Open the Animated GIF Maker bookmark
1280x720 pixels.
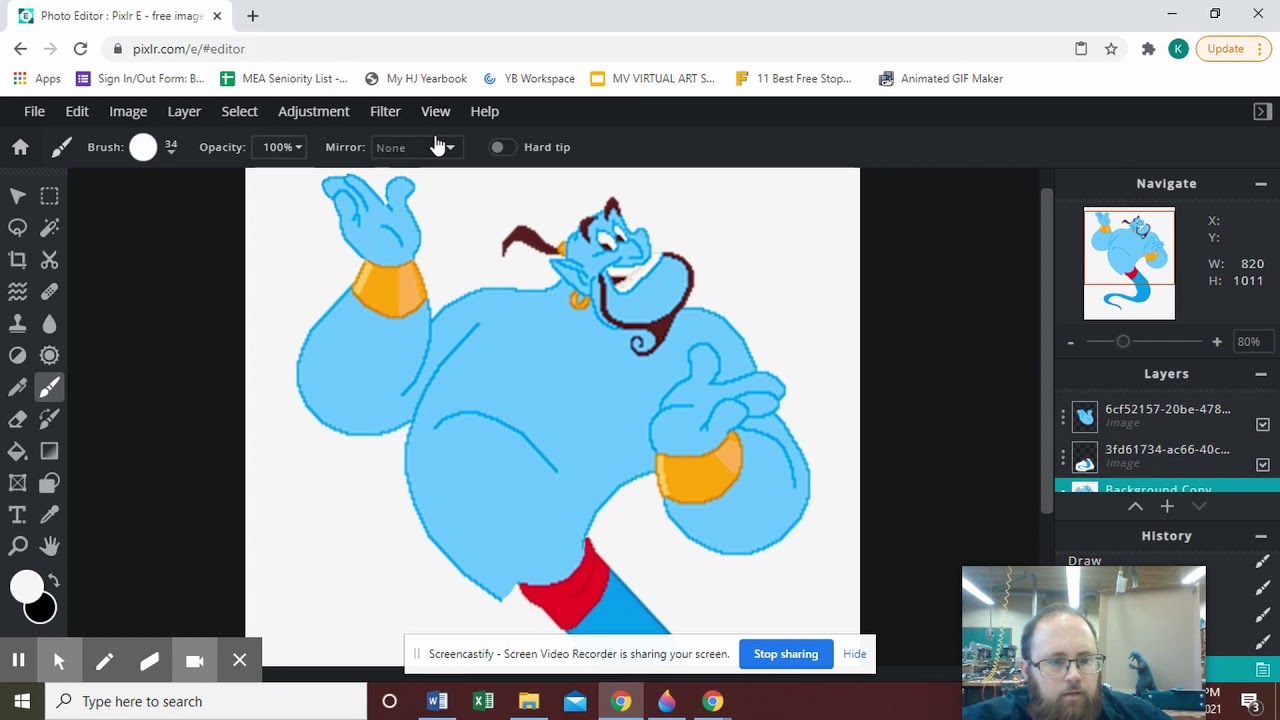click(940, 78)
